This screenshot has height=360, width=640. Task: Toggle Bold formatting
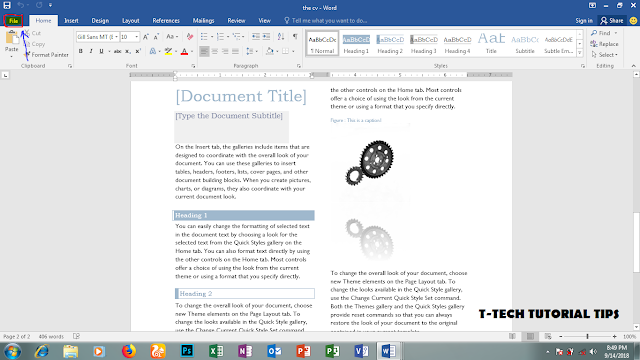[x=80, y=51]
